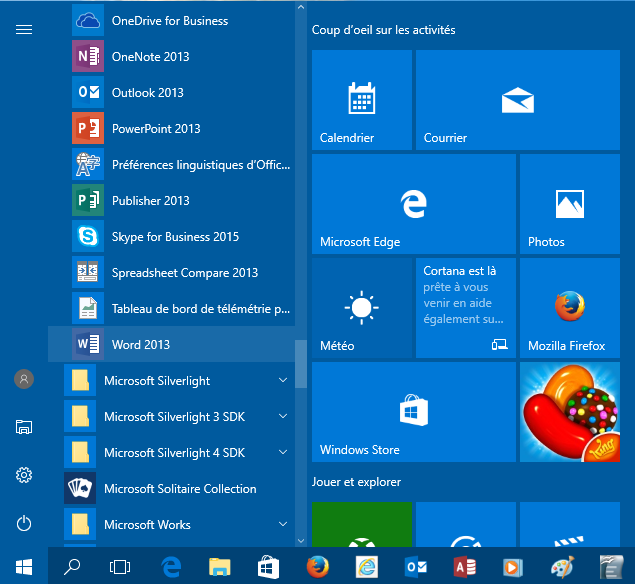Screen dimensions: 635x584
Task: Open the green Xbox tile
Action: click(x=362, y=524)
